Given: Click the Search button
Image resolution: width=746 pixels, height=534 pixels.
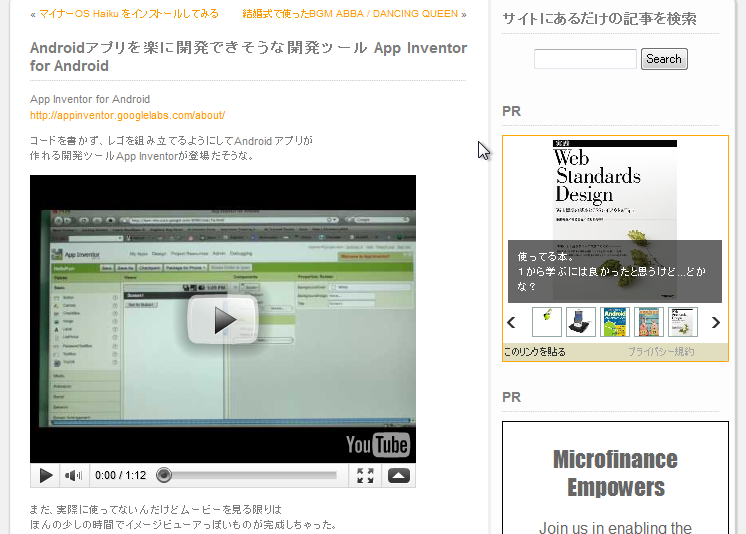Looking at the screenshot, I should 664,59.
